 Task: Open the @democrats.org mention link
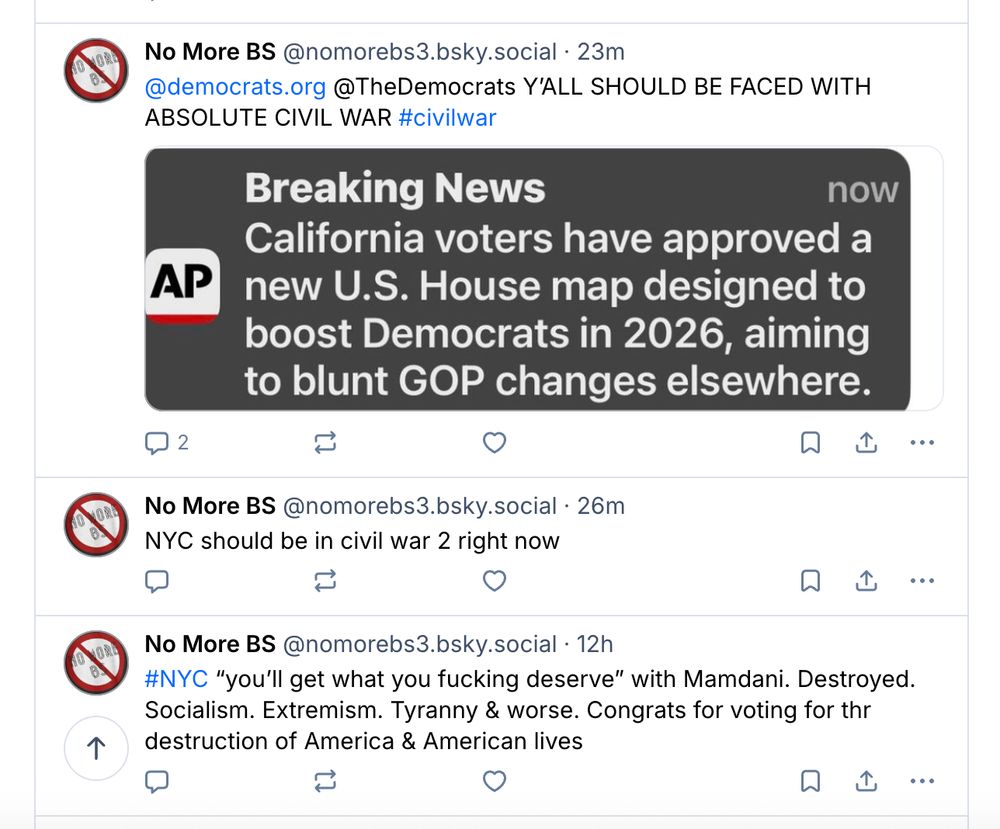click(235, 87)
